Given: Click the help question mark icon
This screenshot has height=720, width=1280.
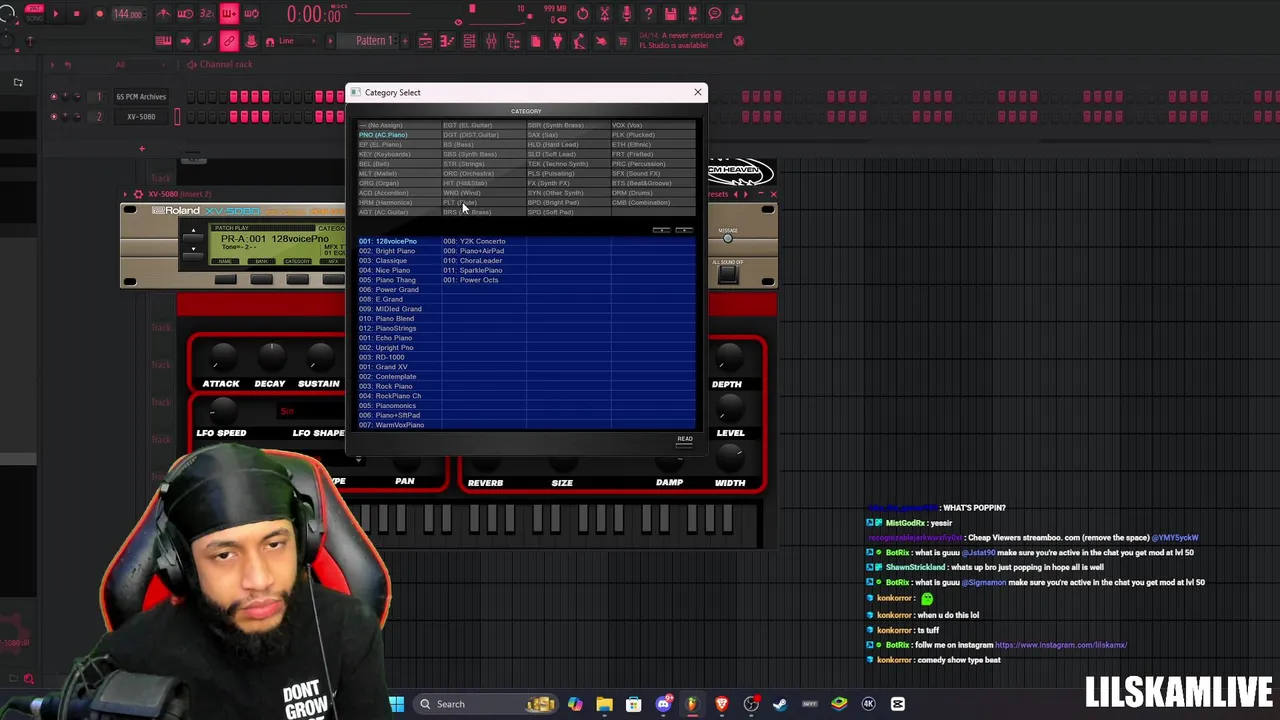Looking at the screenshot, I should pyautogui.click(x=649, y=13).
